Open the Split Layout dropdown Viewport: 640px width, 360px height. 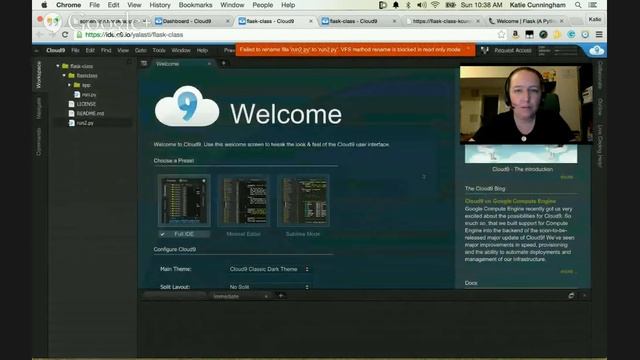(269, 287)
